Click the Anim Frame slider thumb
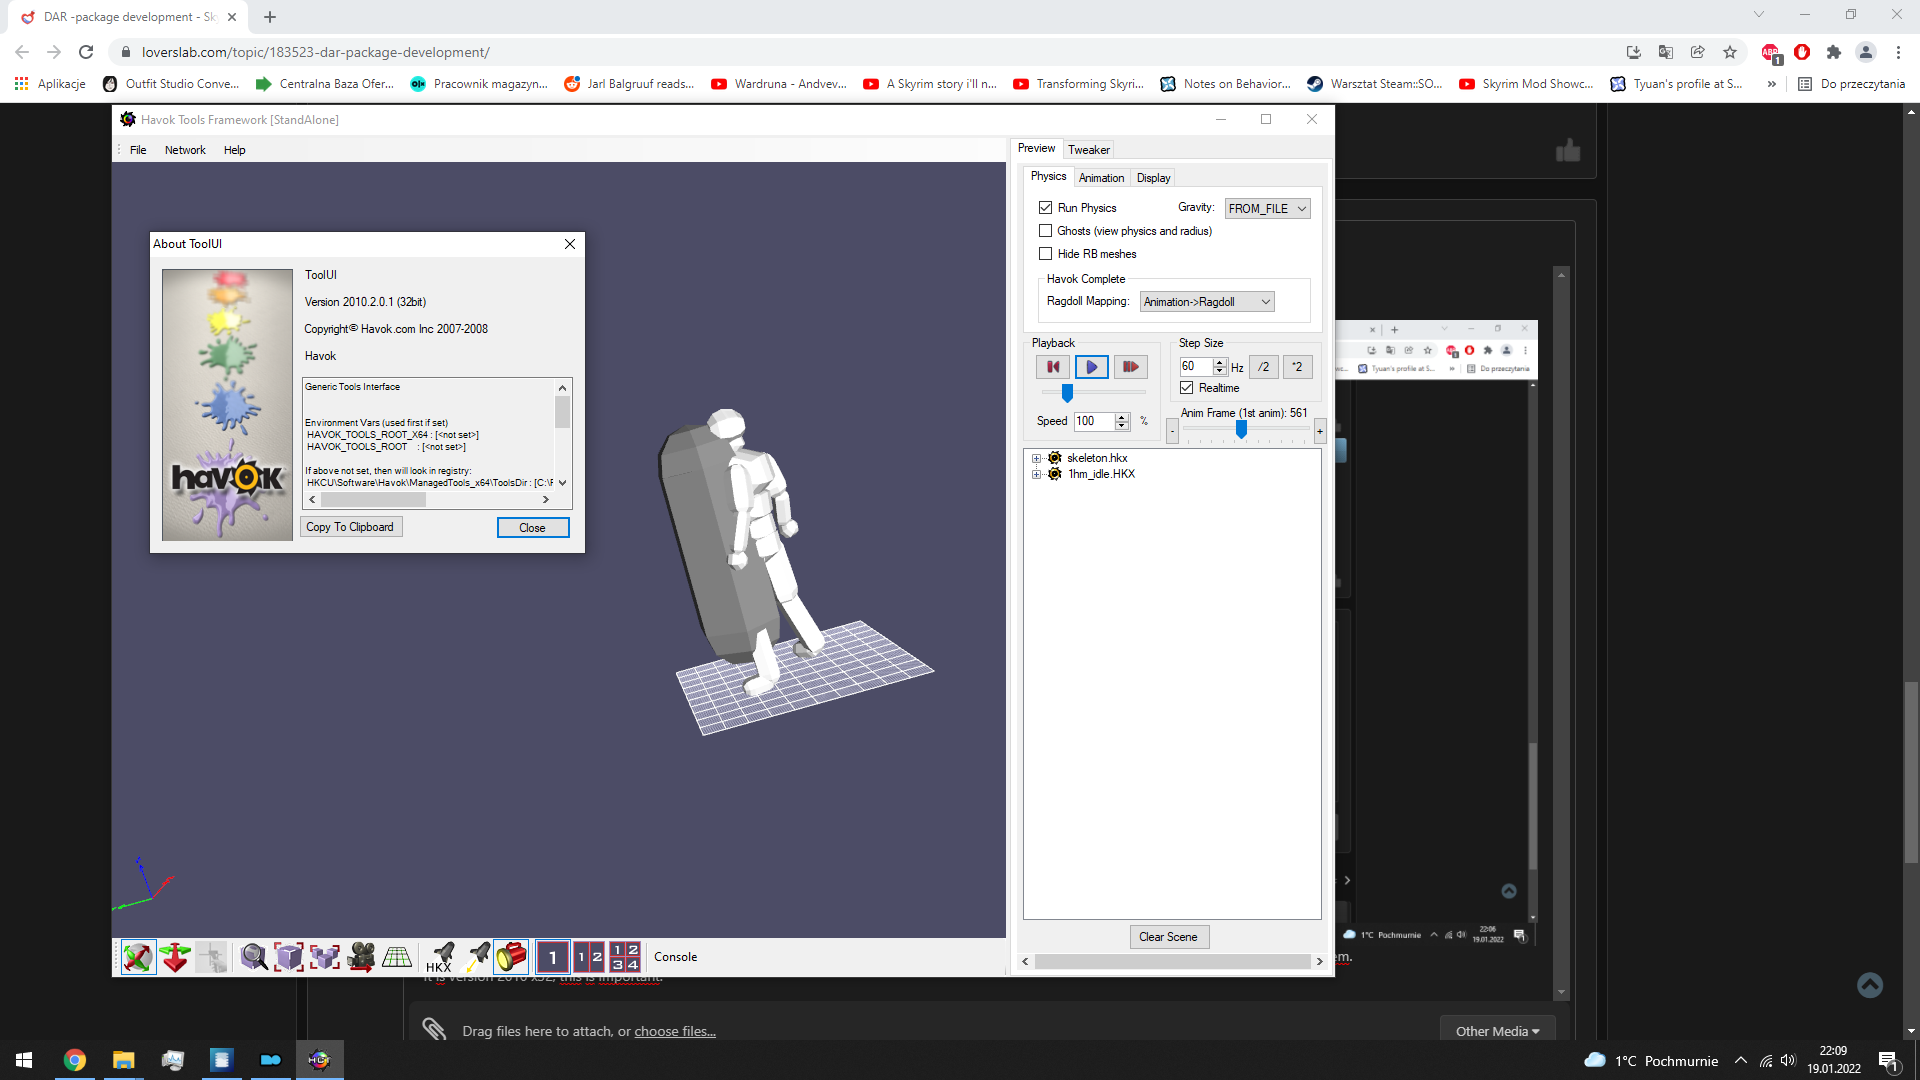The height and width of the screenshot is (1080, 1920). (1241, 429)
